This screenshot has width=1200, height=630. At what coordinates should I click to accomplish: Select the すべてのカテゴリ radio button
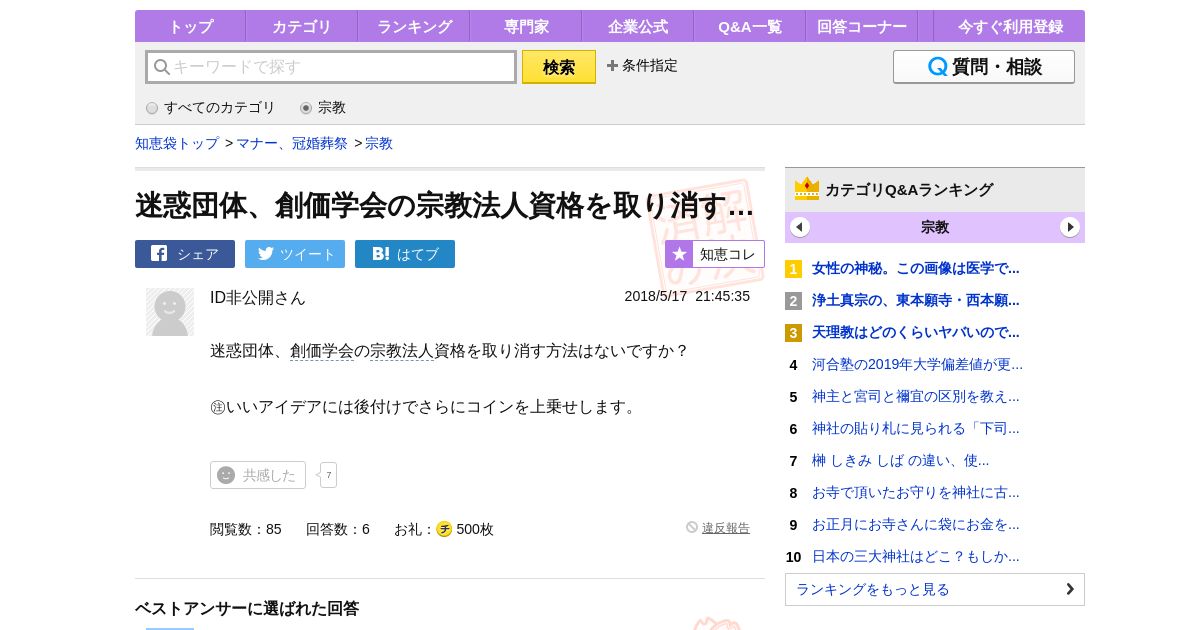(x=152, y=108)
